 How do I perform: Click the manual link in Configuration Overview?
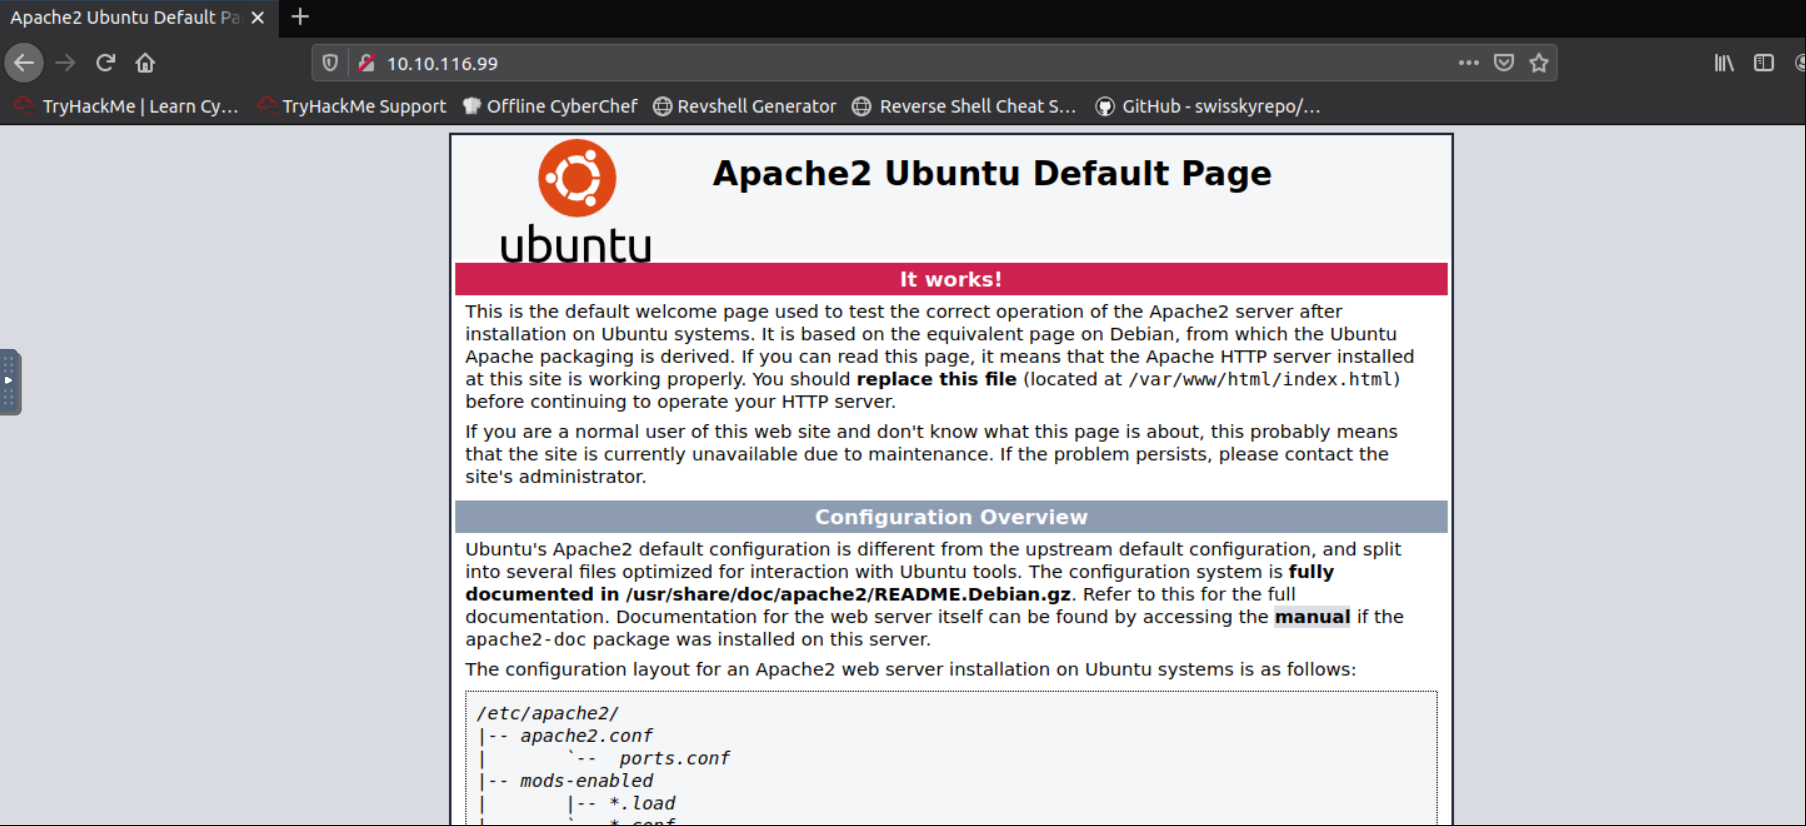tap(1312, 617)
